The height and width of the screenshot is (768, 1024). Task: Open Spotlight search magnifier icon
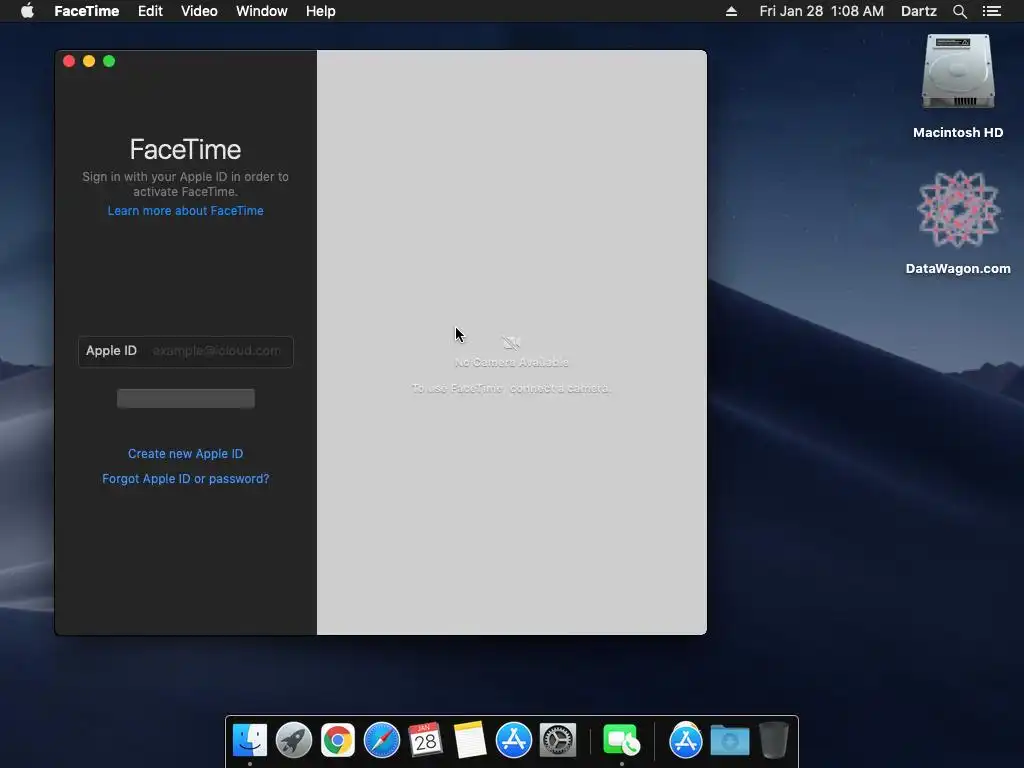coord(959,11)
